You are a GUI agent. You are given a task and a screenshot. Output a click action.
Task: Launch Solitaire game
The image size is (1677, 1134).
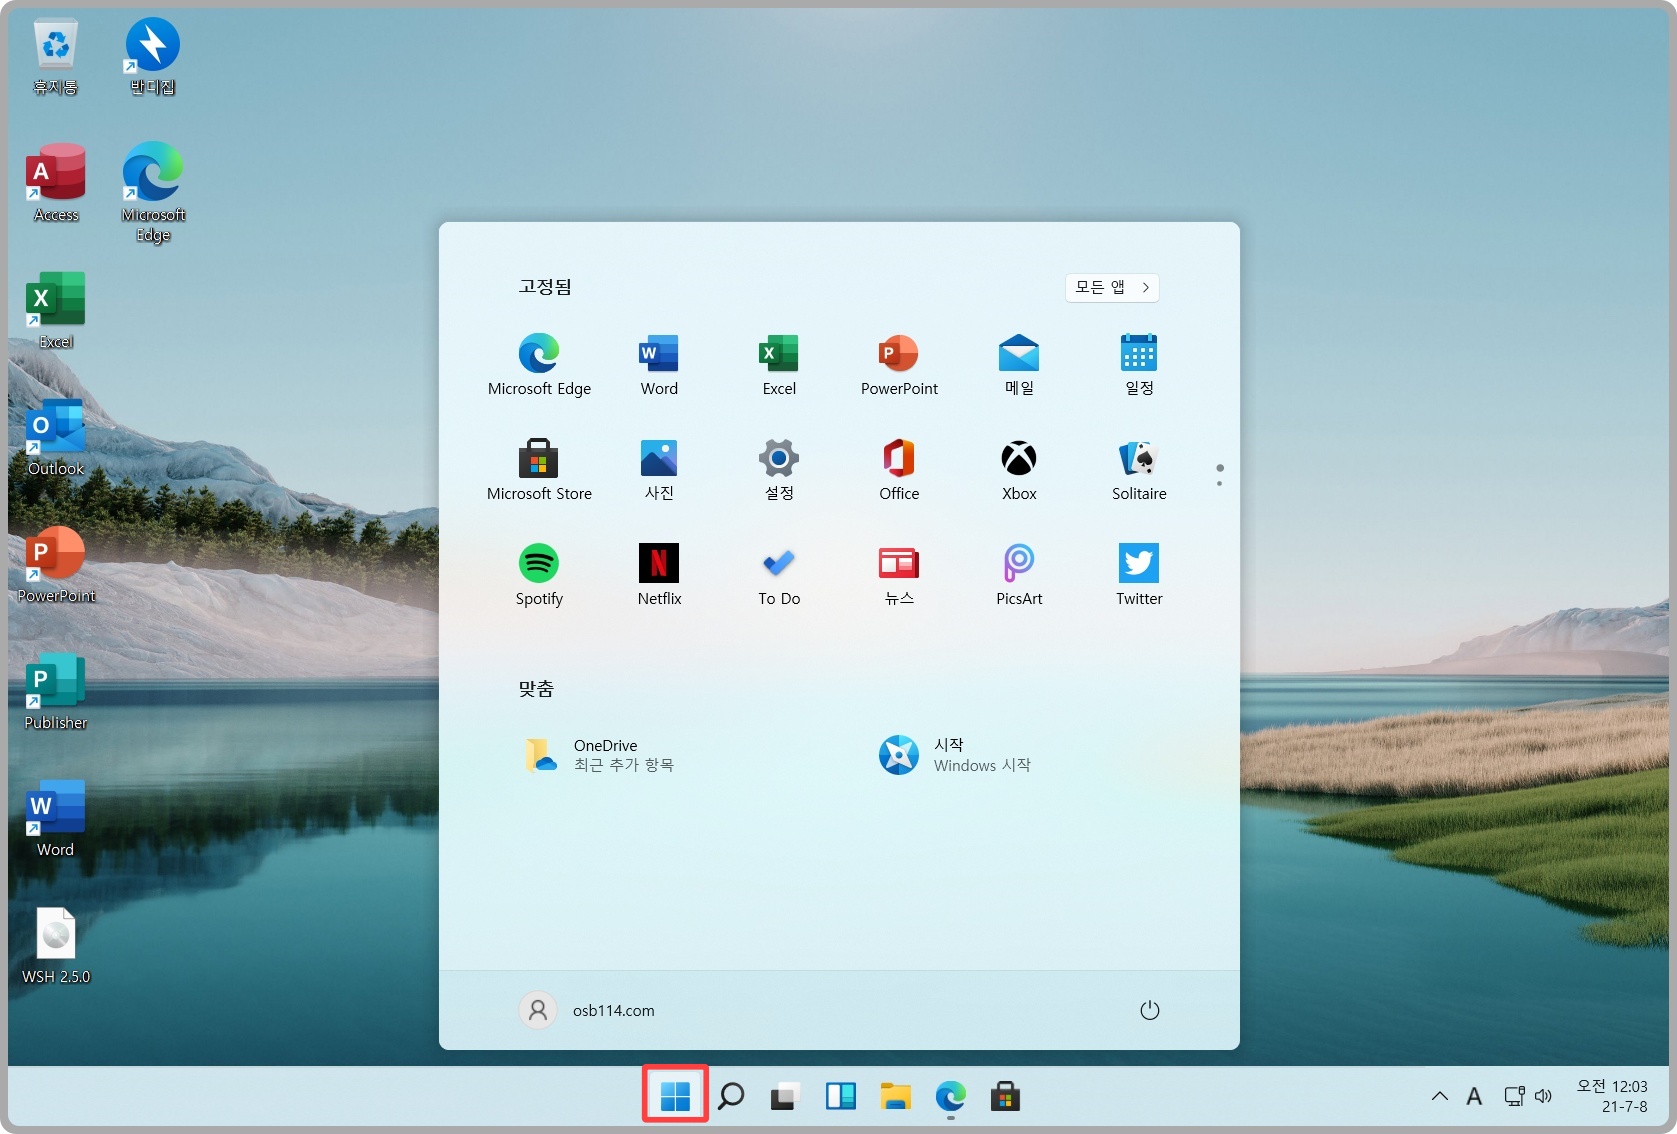pyautogui.click(x=1139, y=470)
